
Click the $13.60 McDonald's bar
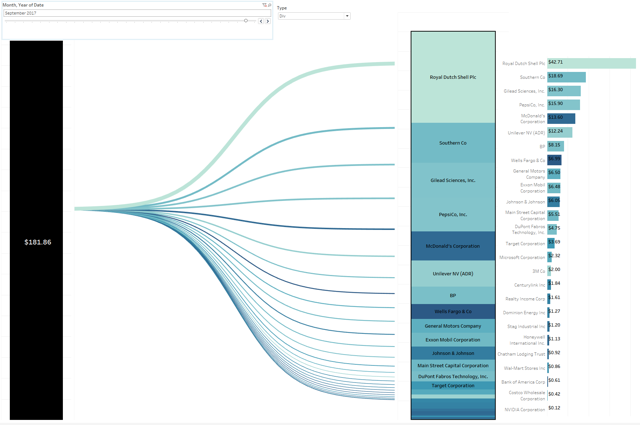tap(561, 118)
